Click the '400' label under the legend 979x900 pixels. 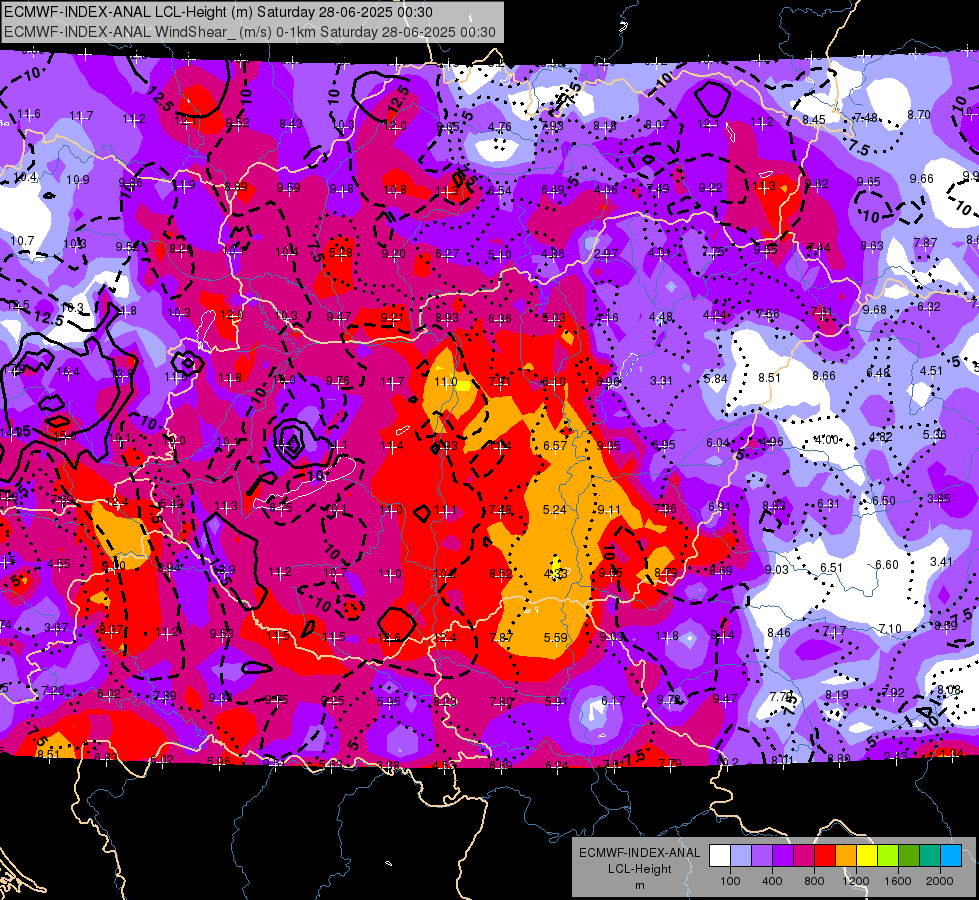click(772, 881)
